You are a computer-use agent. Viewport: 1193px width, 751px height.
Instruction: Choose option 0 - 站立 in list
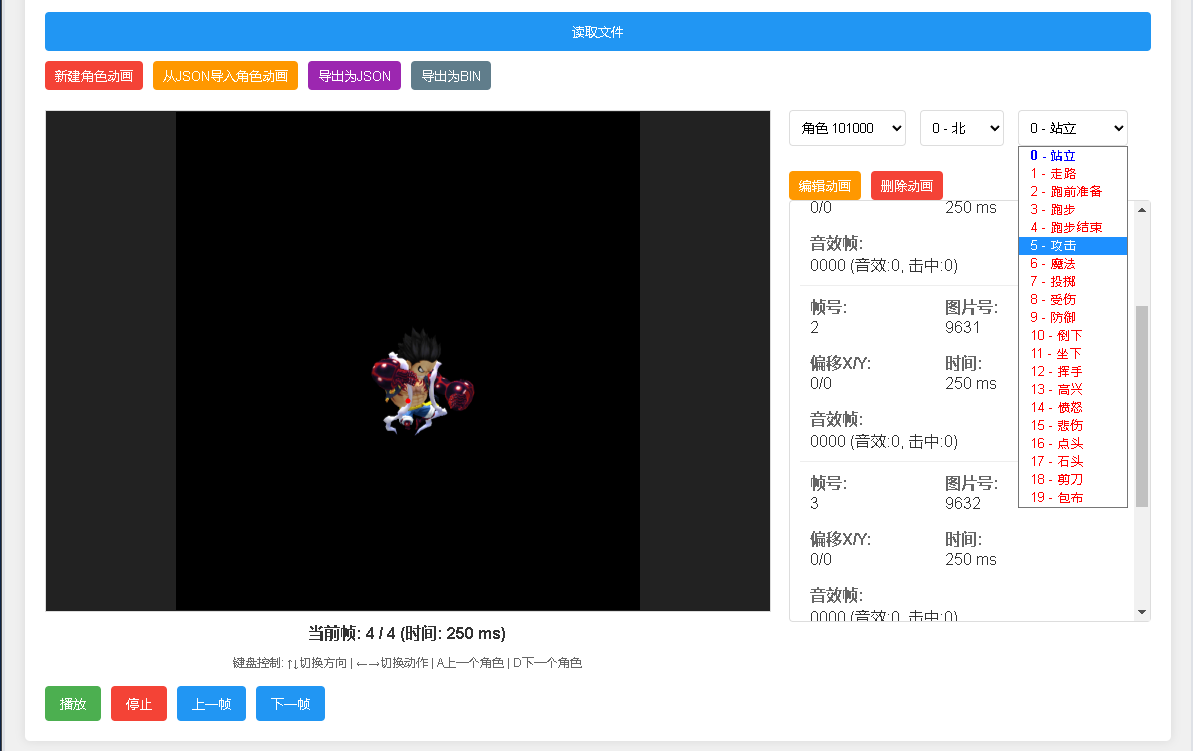click(1073, 155)
